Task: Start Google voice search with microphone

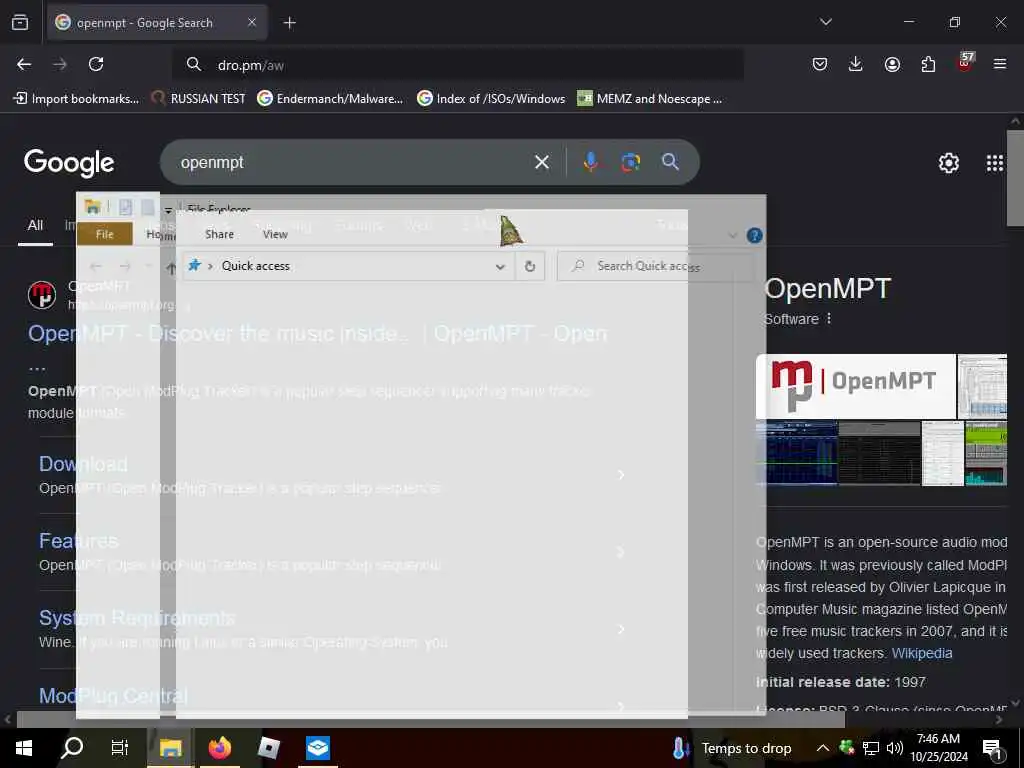Action: click(590, 162)
